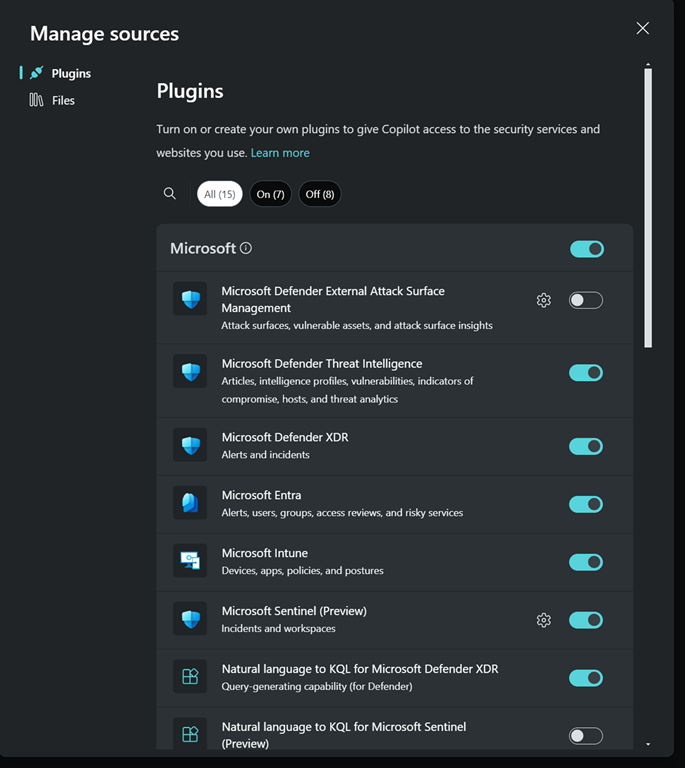The image size is (685, 768).
Task: Disable the Microsoft Defender Threat Intelligence toggle
Action: 586,373
